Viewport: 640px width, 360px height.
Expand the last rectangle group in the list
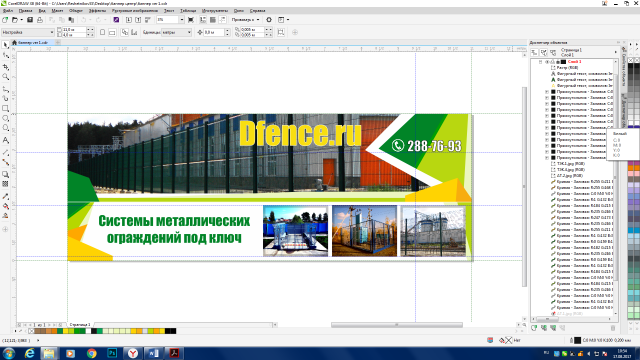tap(547, 158)
